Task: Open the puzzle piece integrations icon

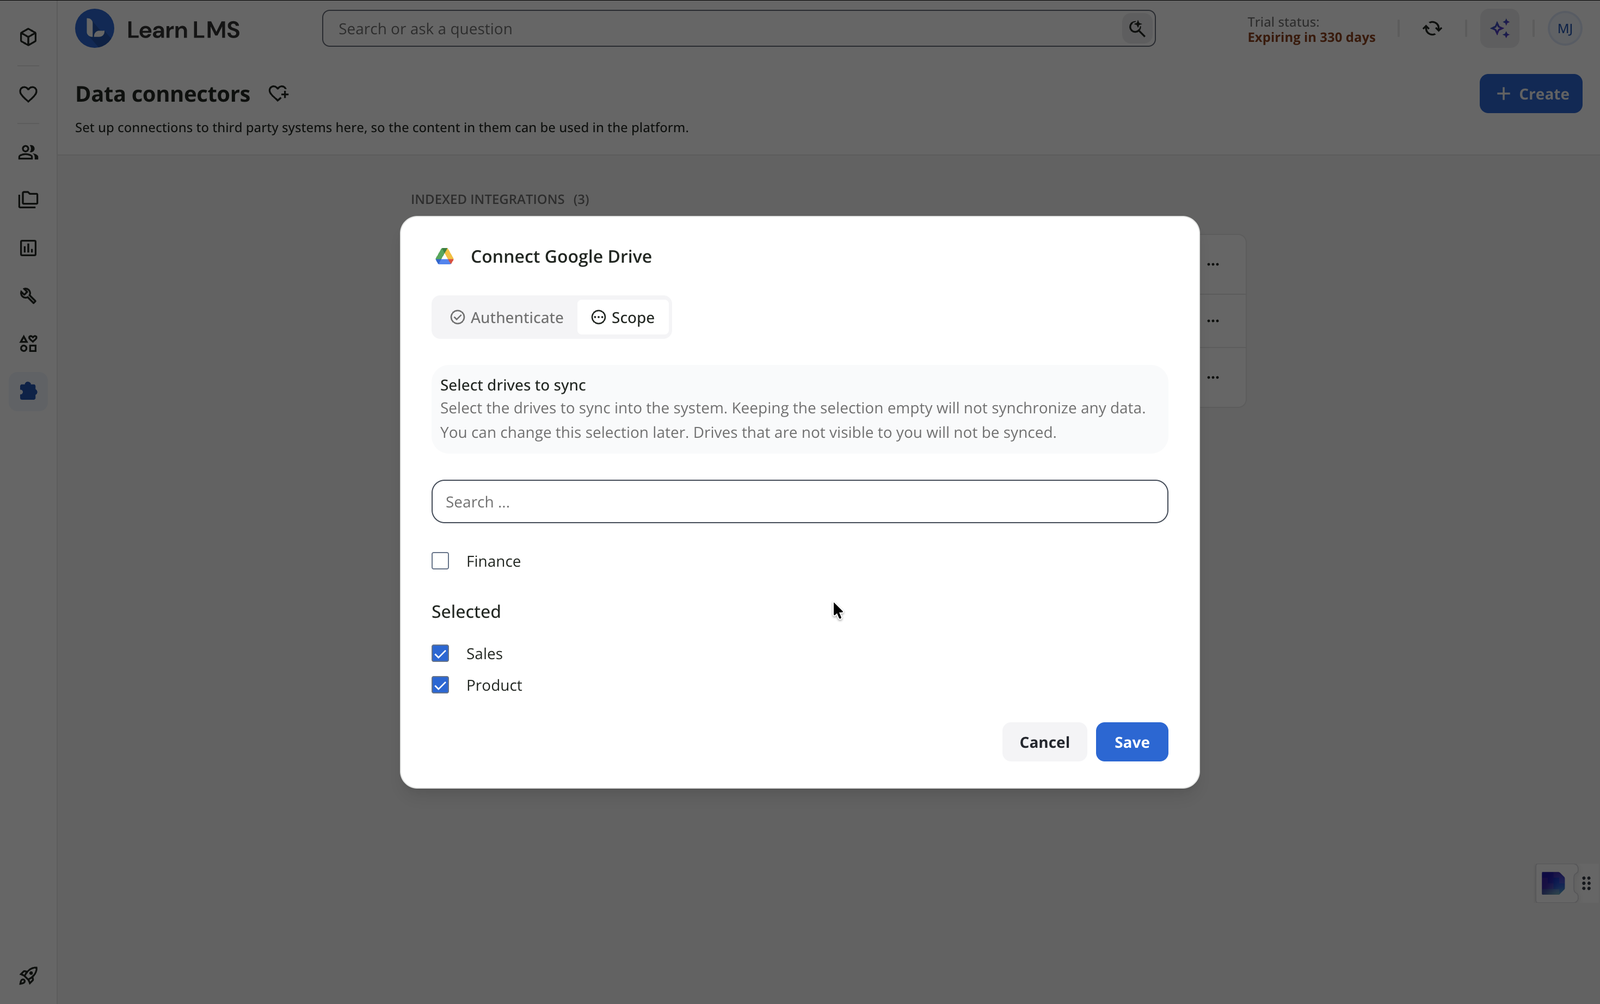Action: [28, 391]
